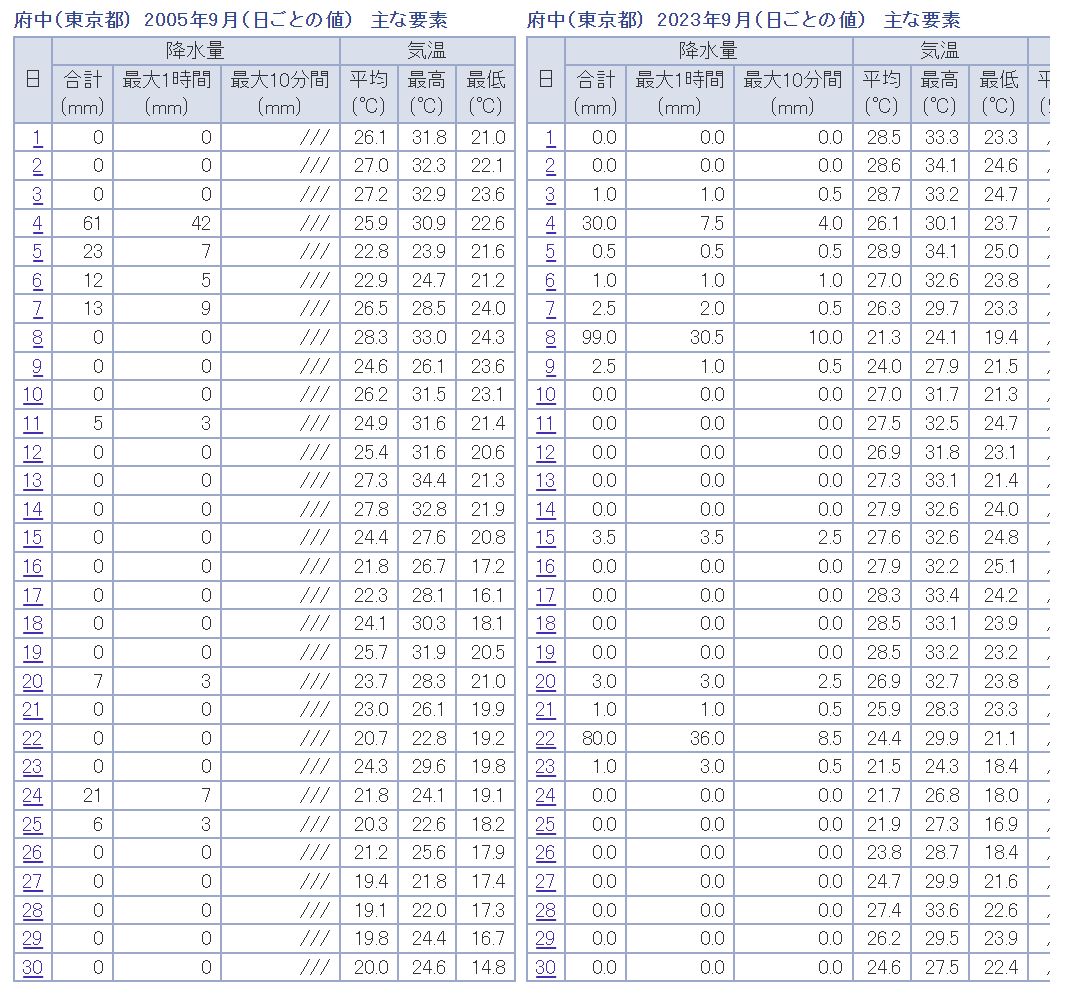Click day 10 link in 2023 table
Screen dimensions: 1087x1004
(546, 395)
